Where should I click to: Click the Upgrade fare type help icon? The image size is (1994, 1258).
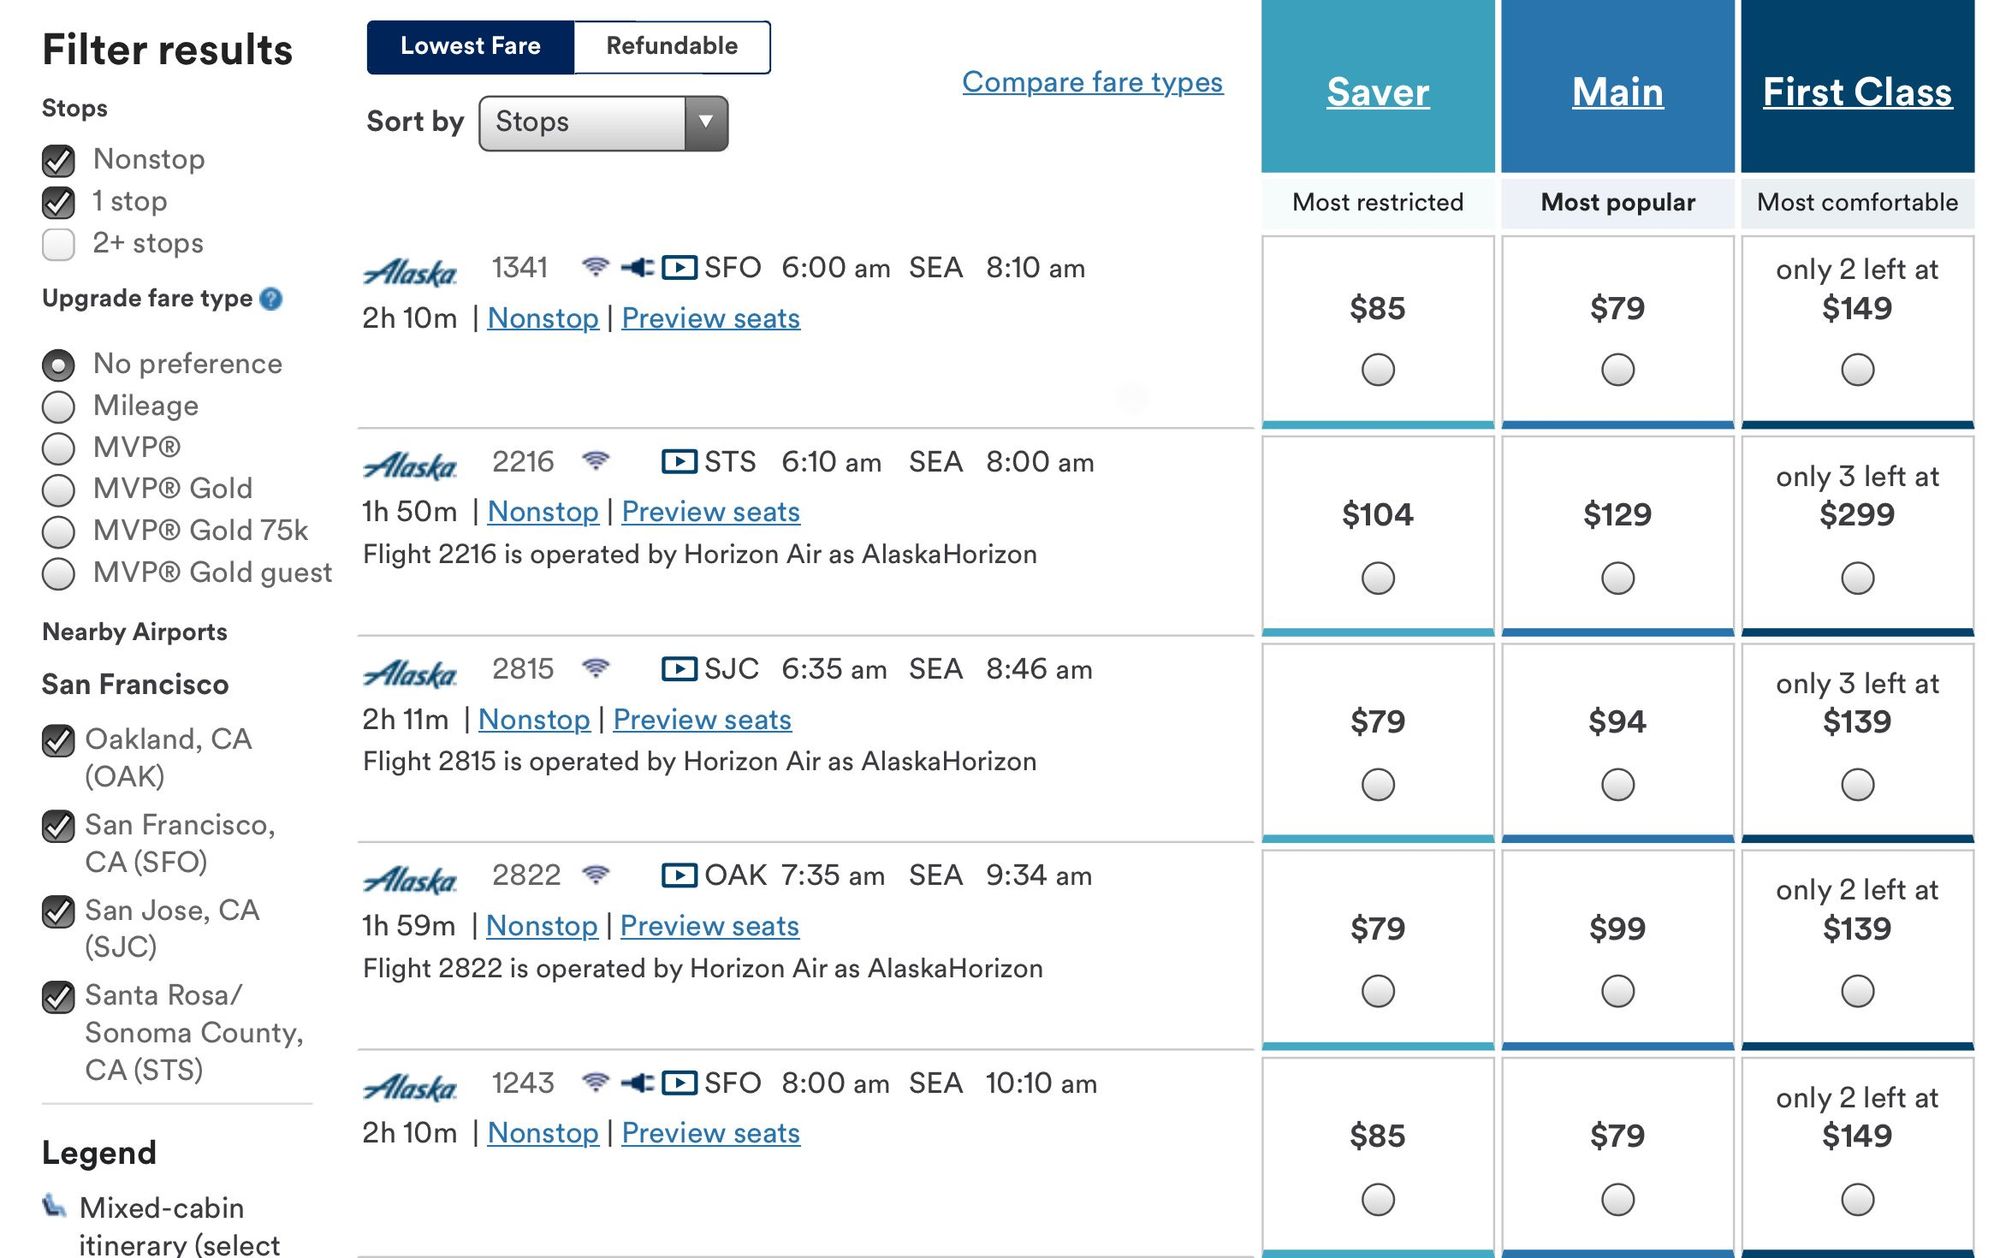pyautogui.click(x=271, y=299)
